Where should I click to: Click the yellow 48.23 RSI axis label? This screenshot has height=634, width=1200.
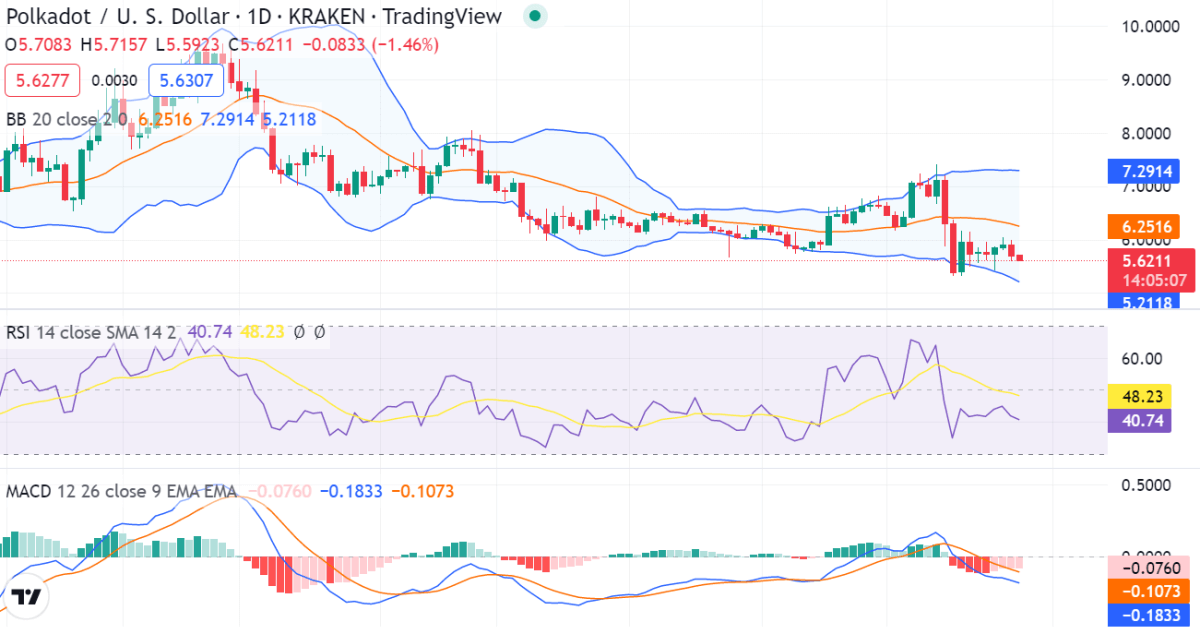(x=1139, y=396)
